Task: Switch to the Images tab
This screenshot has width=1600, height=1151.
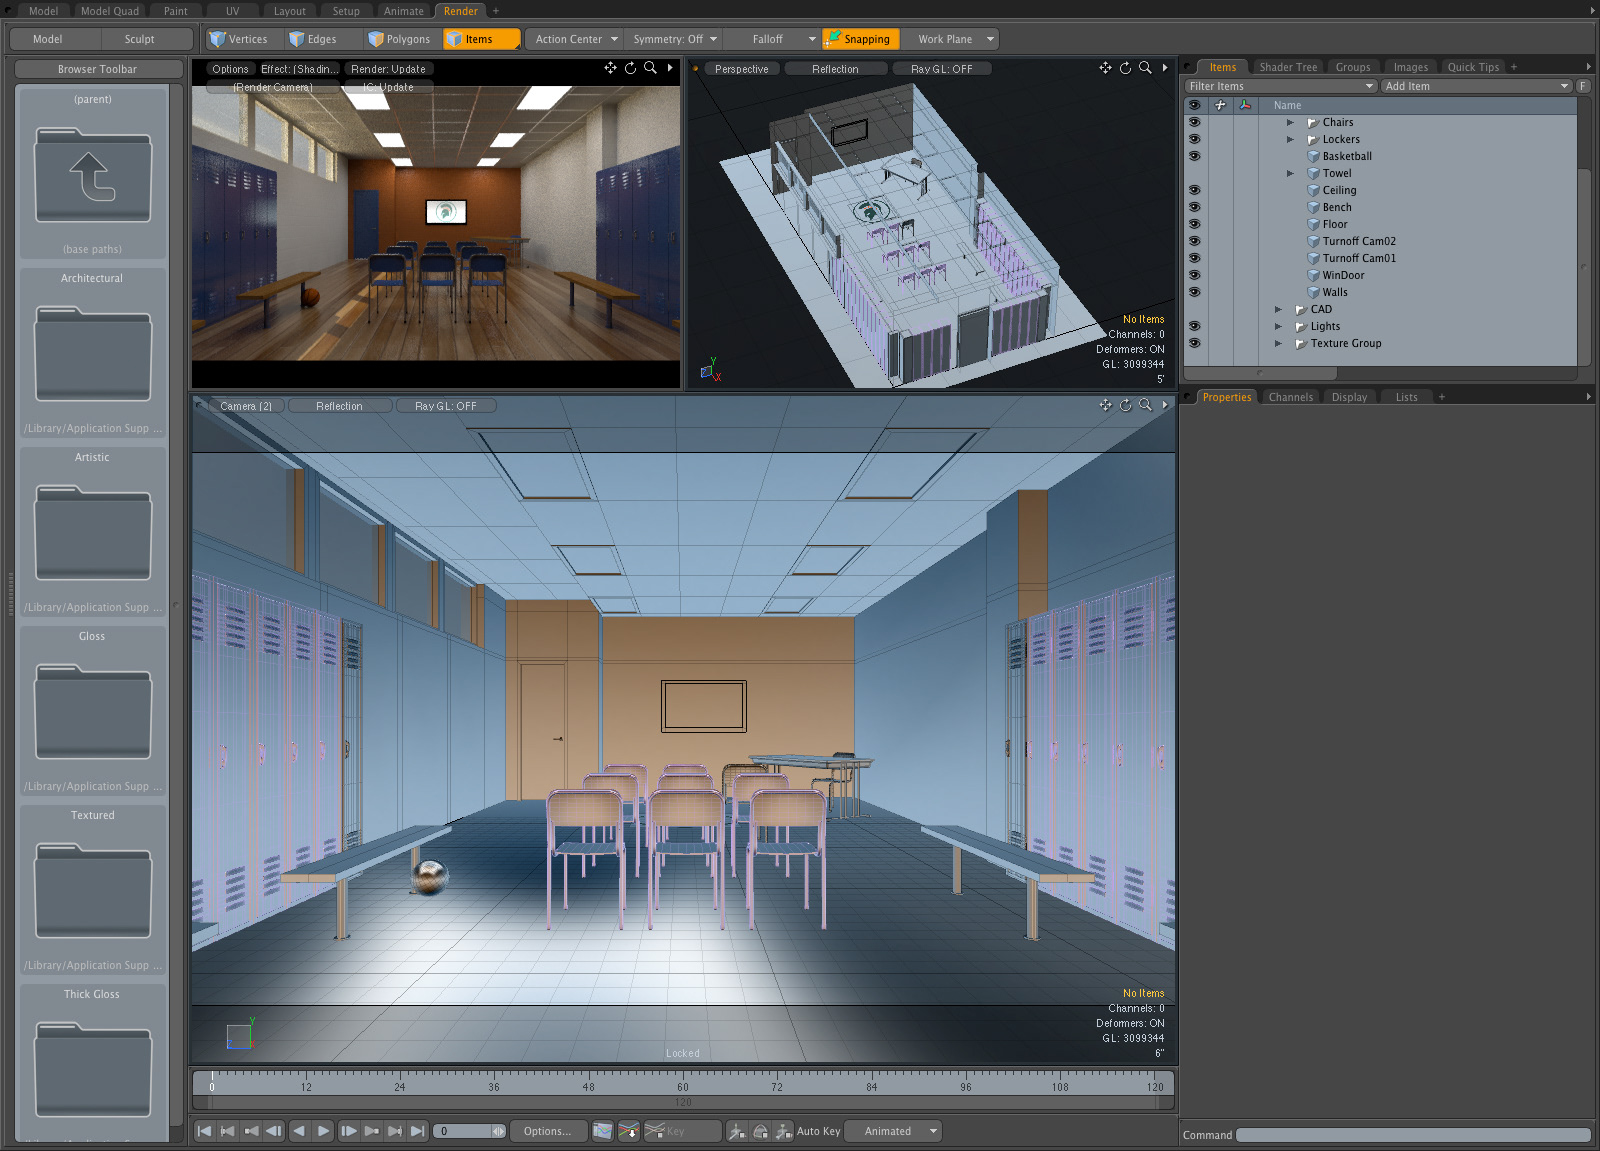Action: click(x=1411, y=67)
